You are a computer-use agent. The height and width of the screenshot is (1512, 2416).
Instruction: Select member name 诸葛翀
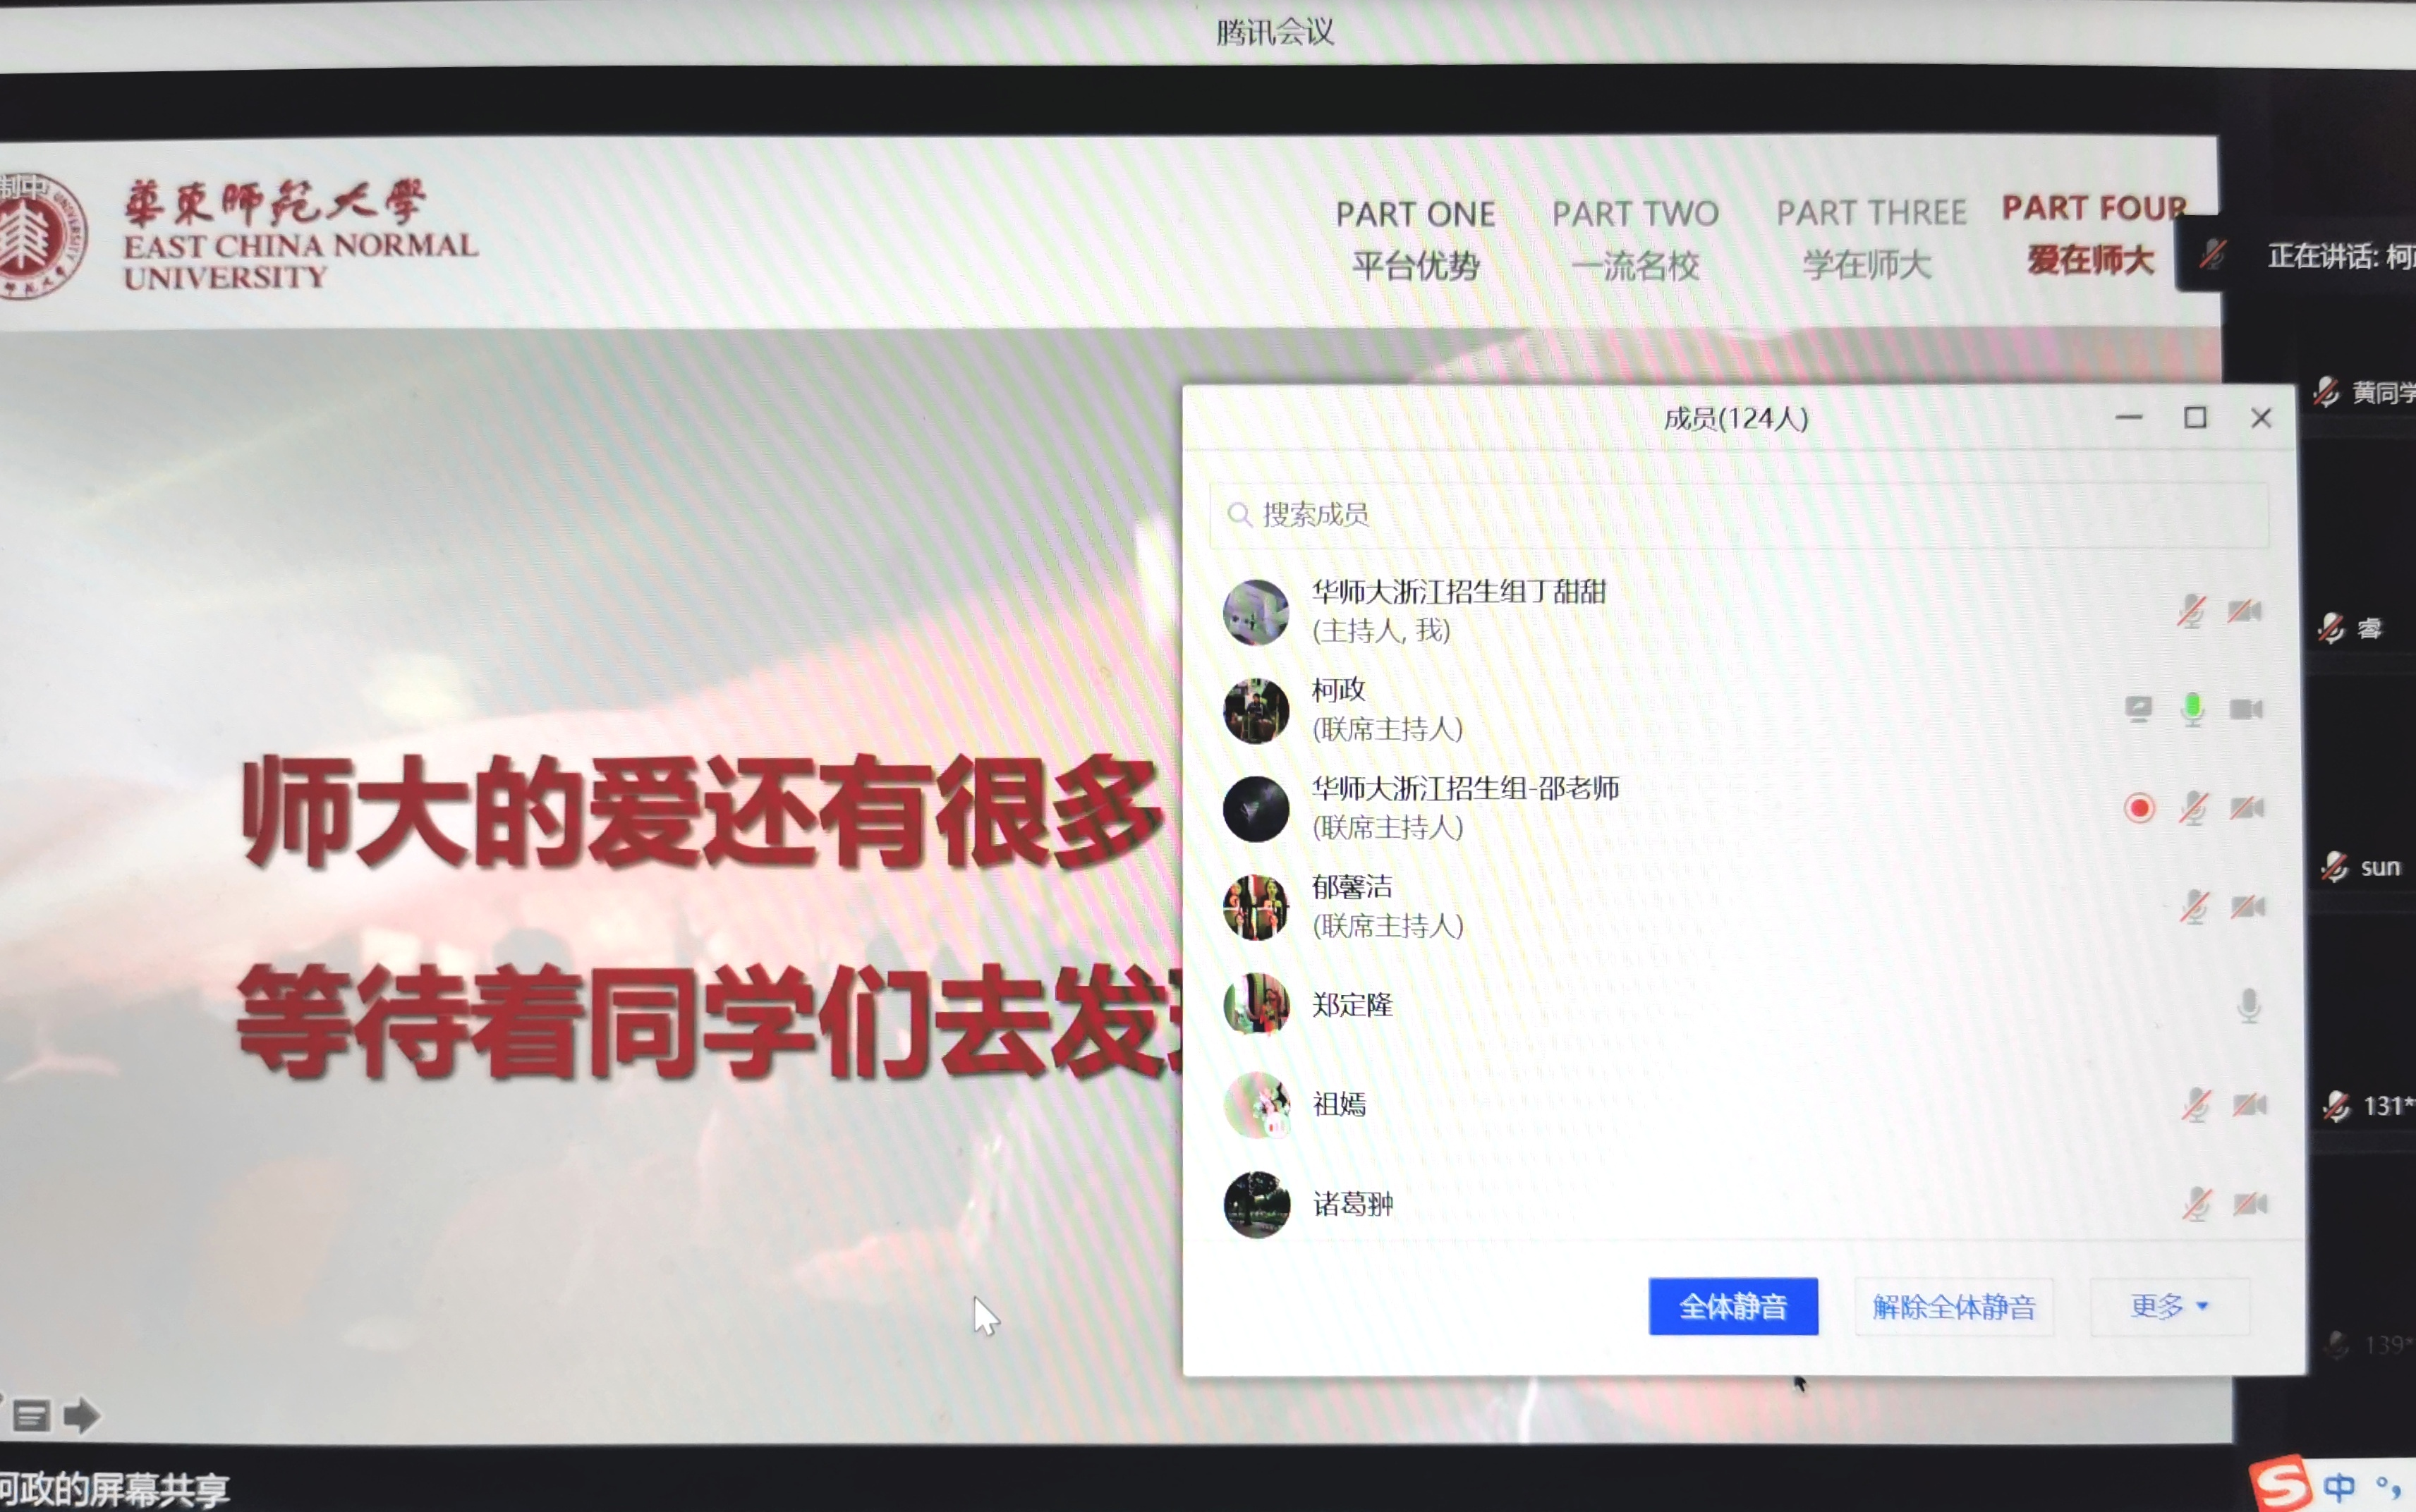pos(1352,1204)
